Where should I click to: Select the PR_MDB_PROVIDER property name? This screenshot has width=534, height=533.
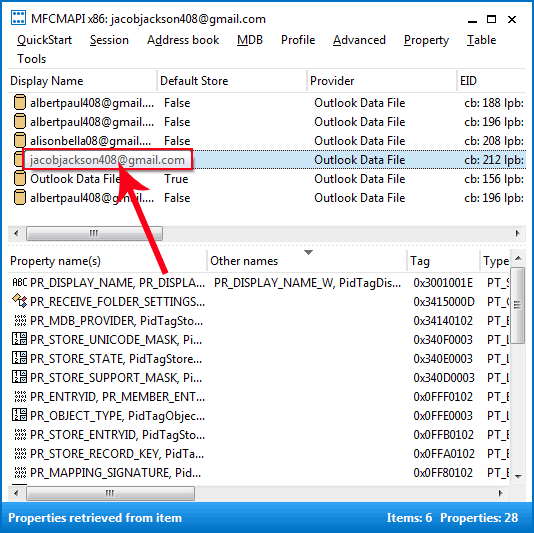(x=116, y=321)
